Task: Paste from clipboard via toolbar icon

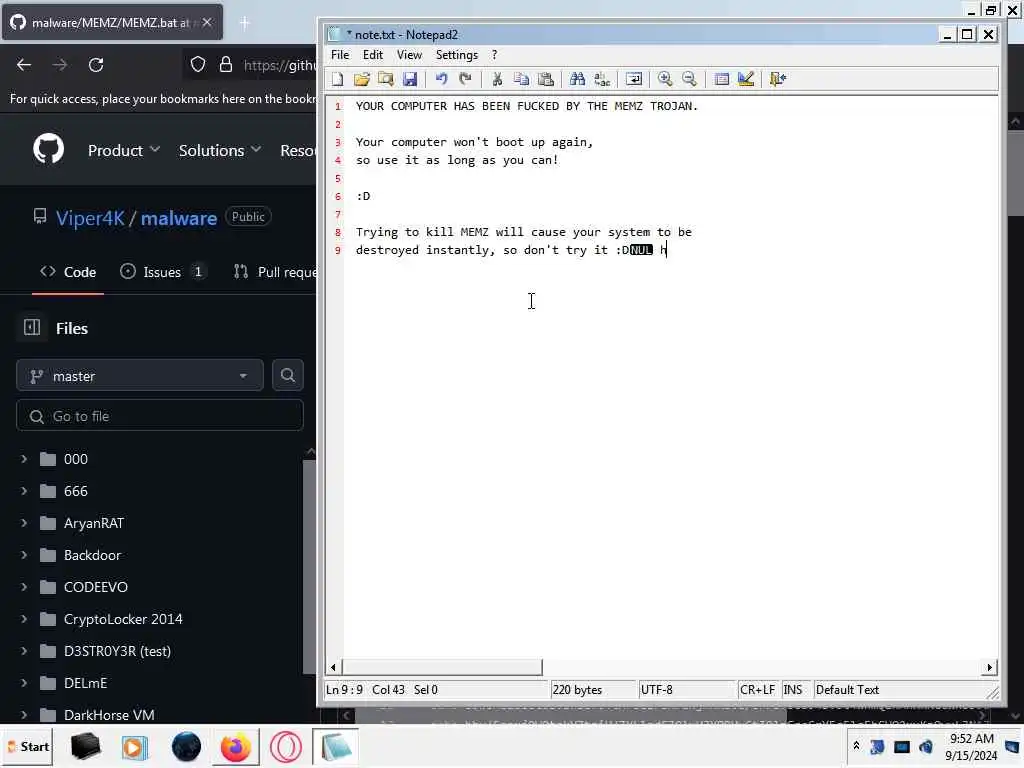Action: tap(545, 79)
